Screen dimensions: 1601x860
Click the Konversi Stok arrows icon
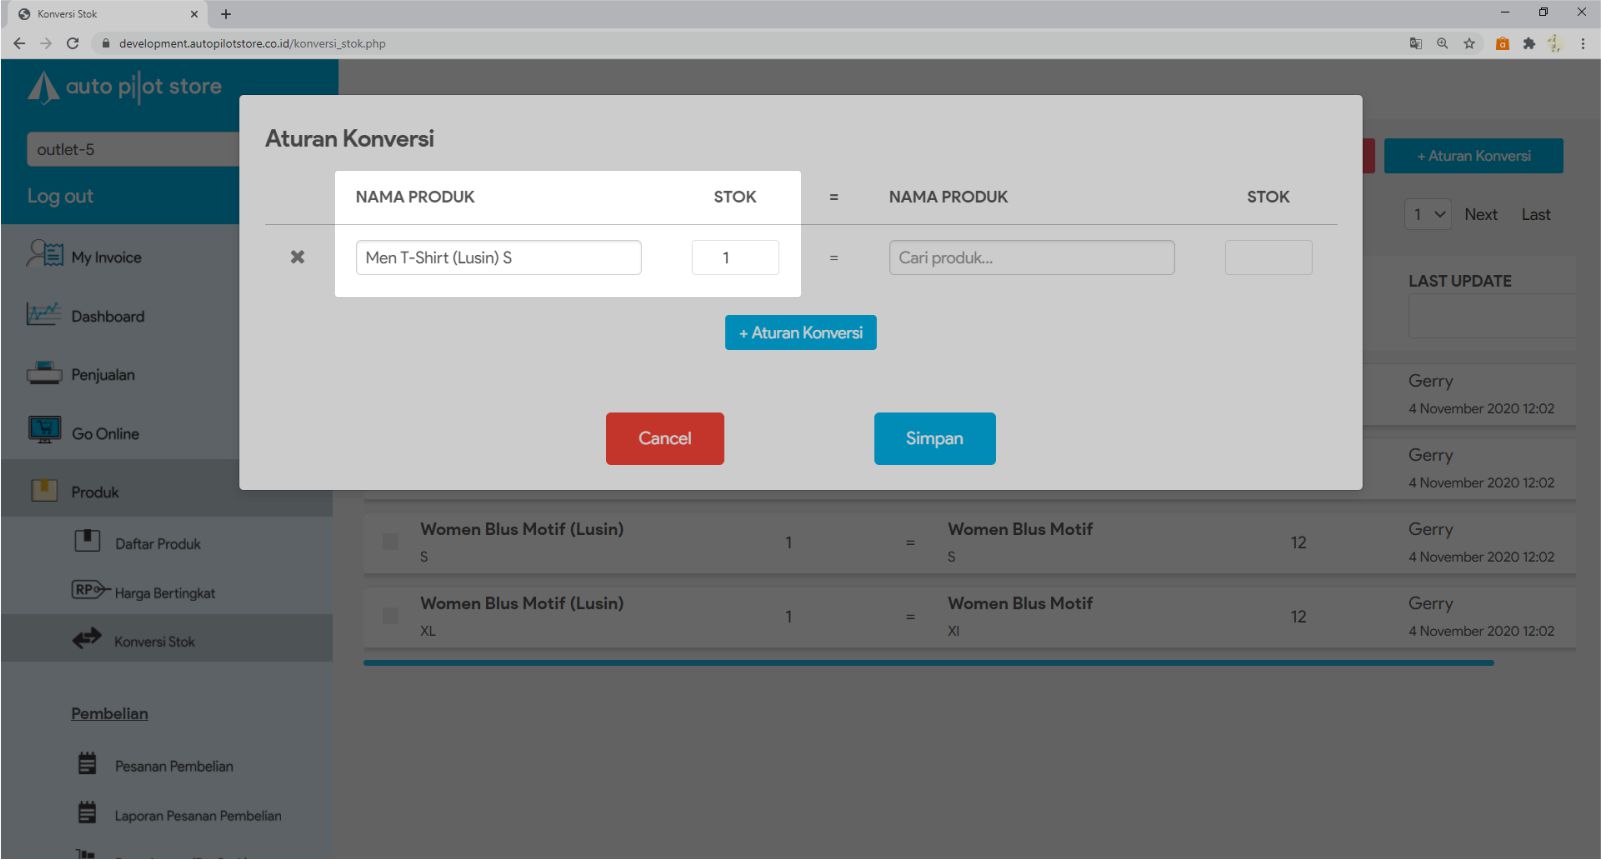[x=87, y=638]
